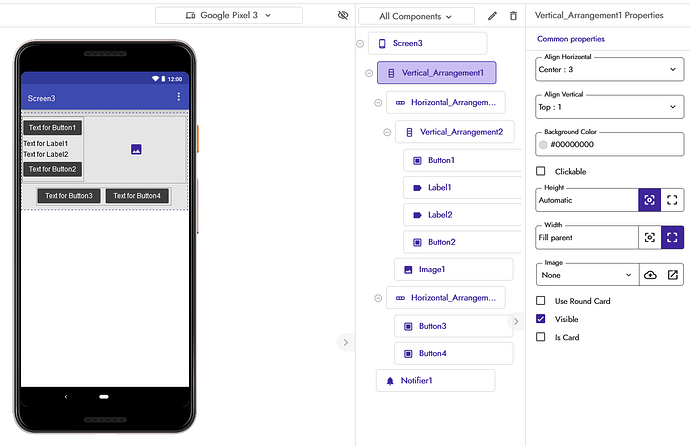Set Height to fill parent icon

pos(673,200)
